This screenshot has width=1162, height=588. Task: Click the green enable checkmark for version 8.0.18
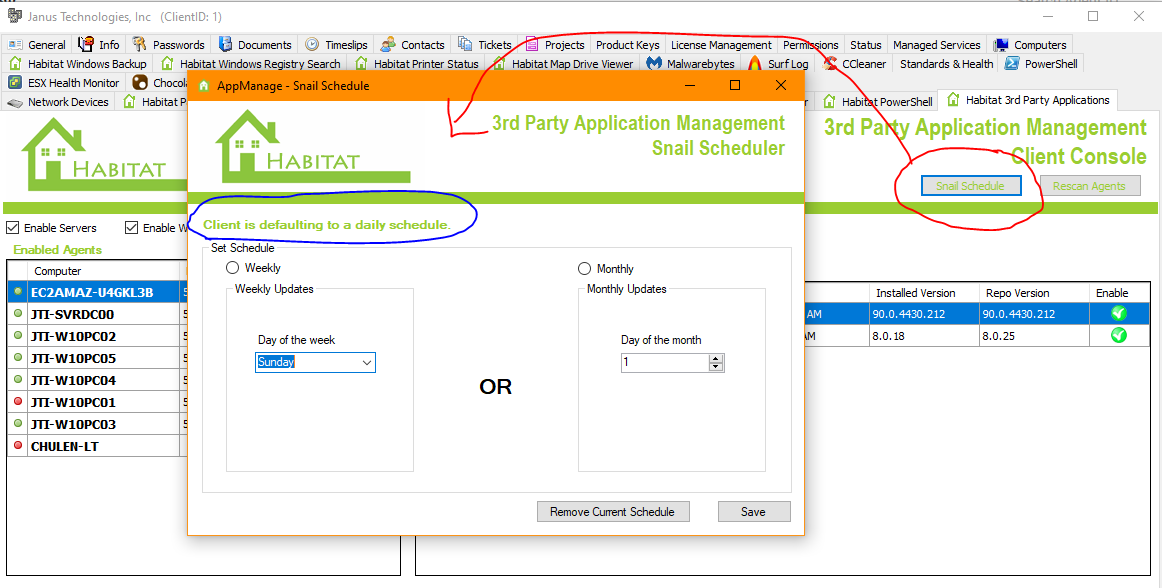[1119, 335]
